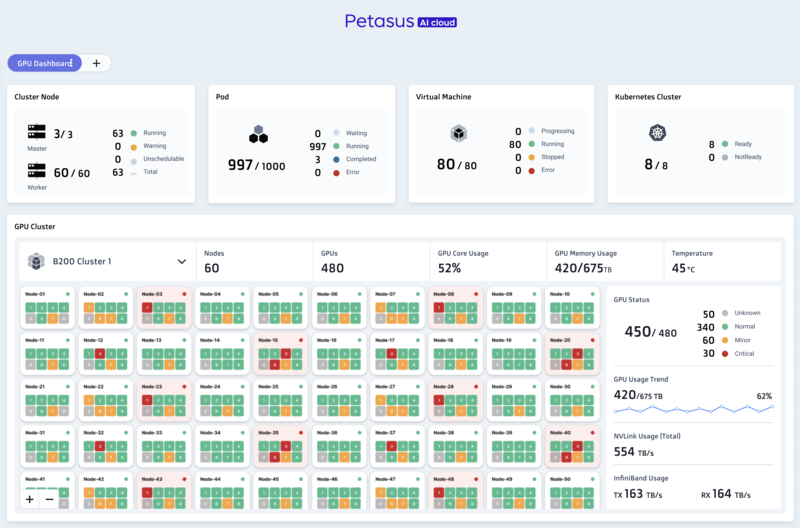Zoom in the node grid with plus
The image size is (800, 528).
click(30, 498)
